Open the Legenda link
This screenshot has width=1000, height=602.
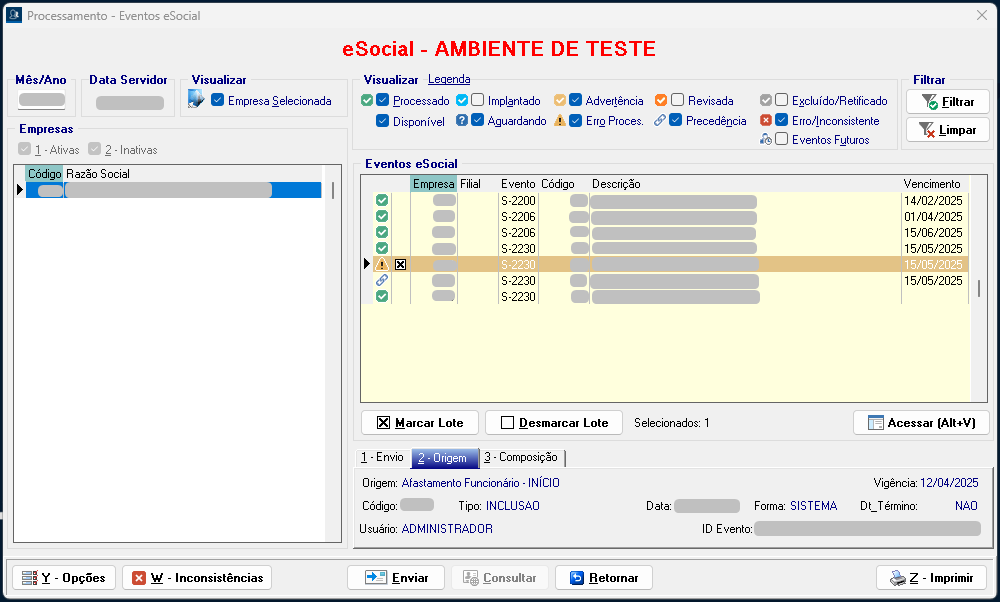click(449, 80)
